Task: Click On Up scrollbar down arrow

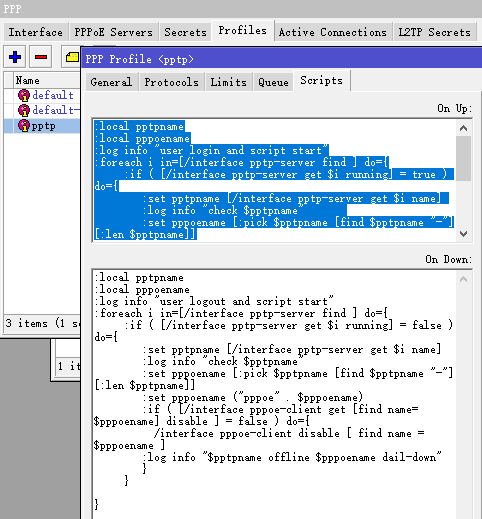Action: pos(463,234)
